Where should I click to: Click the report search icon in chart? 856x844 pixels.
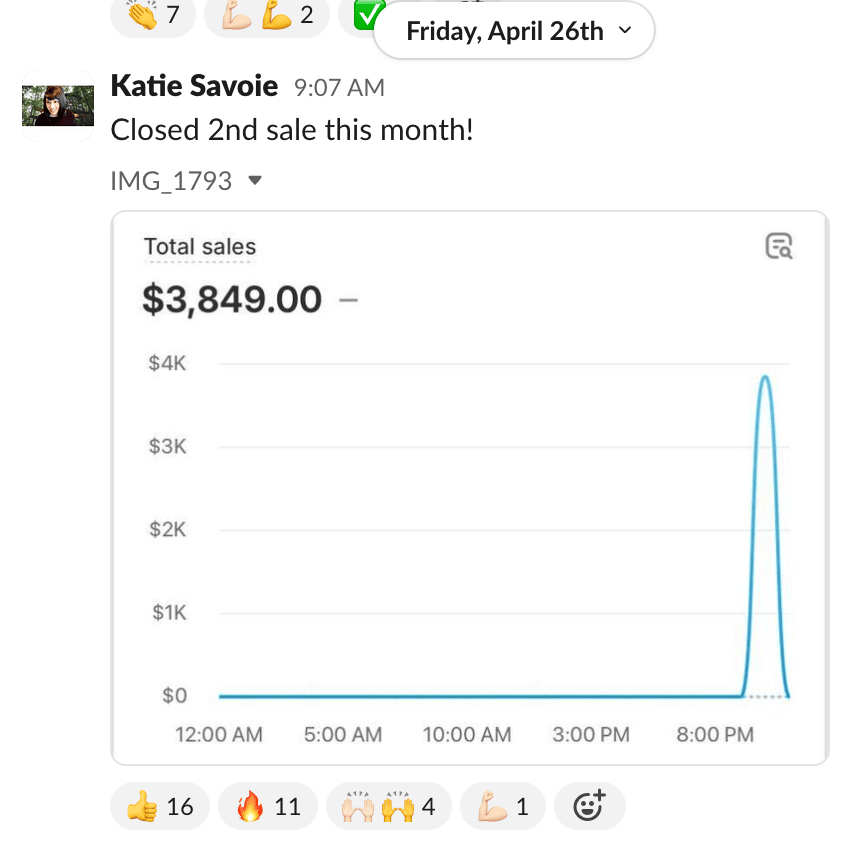point(779,246)
